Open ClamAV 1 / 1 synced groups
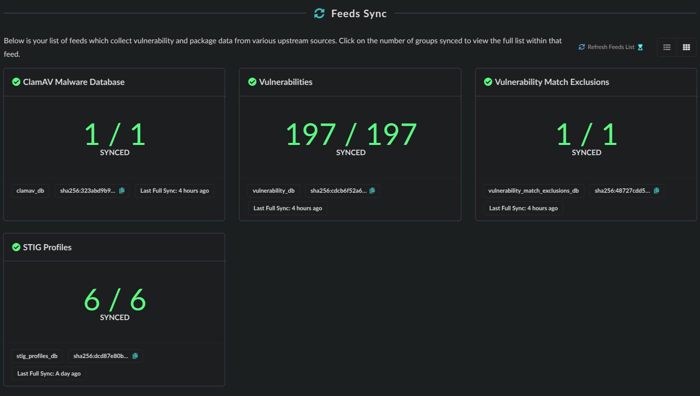The image size is (700, 396). 115,134
